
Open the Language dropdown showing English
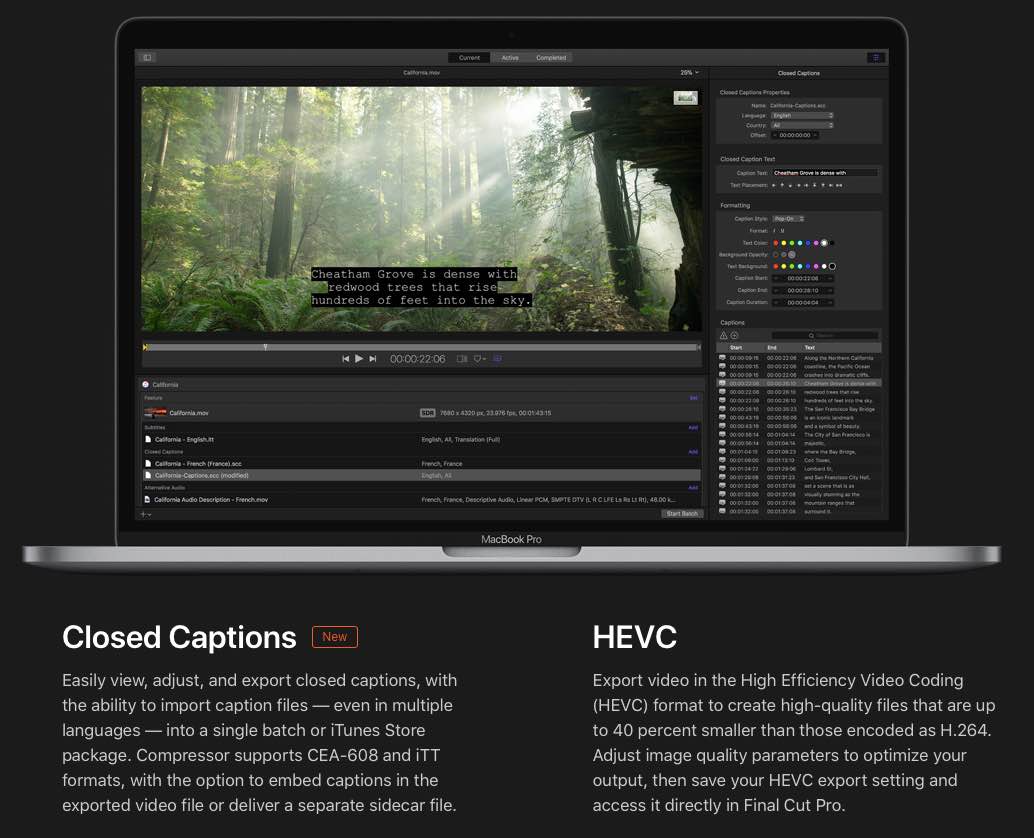(x=803, y=115)
